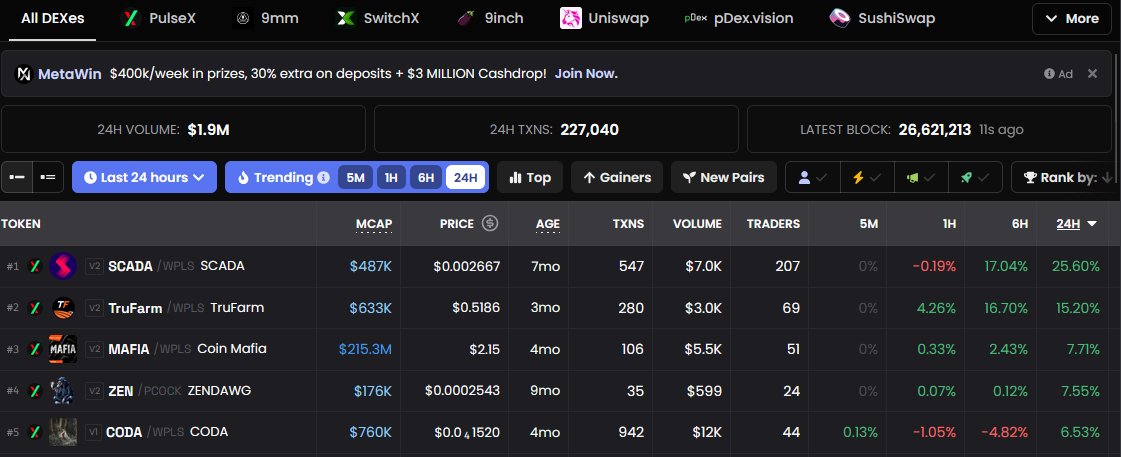Sort table by TXNS column
The height and width of the screenshot is (457, 1121).
(x=628, y=224)
